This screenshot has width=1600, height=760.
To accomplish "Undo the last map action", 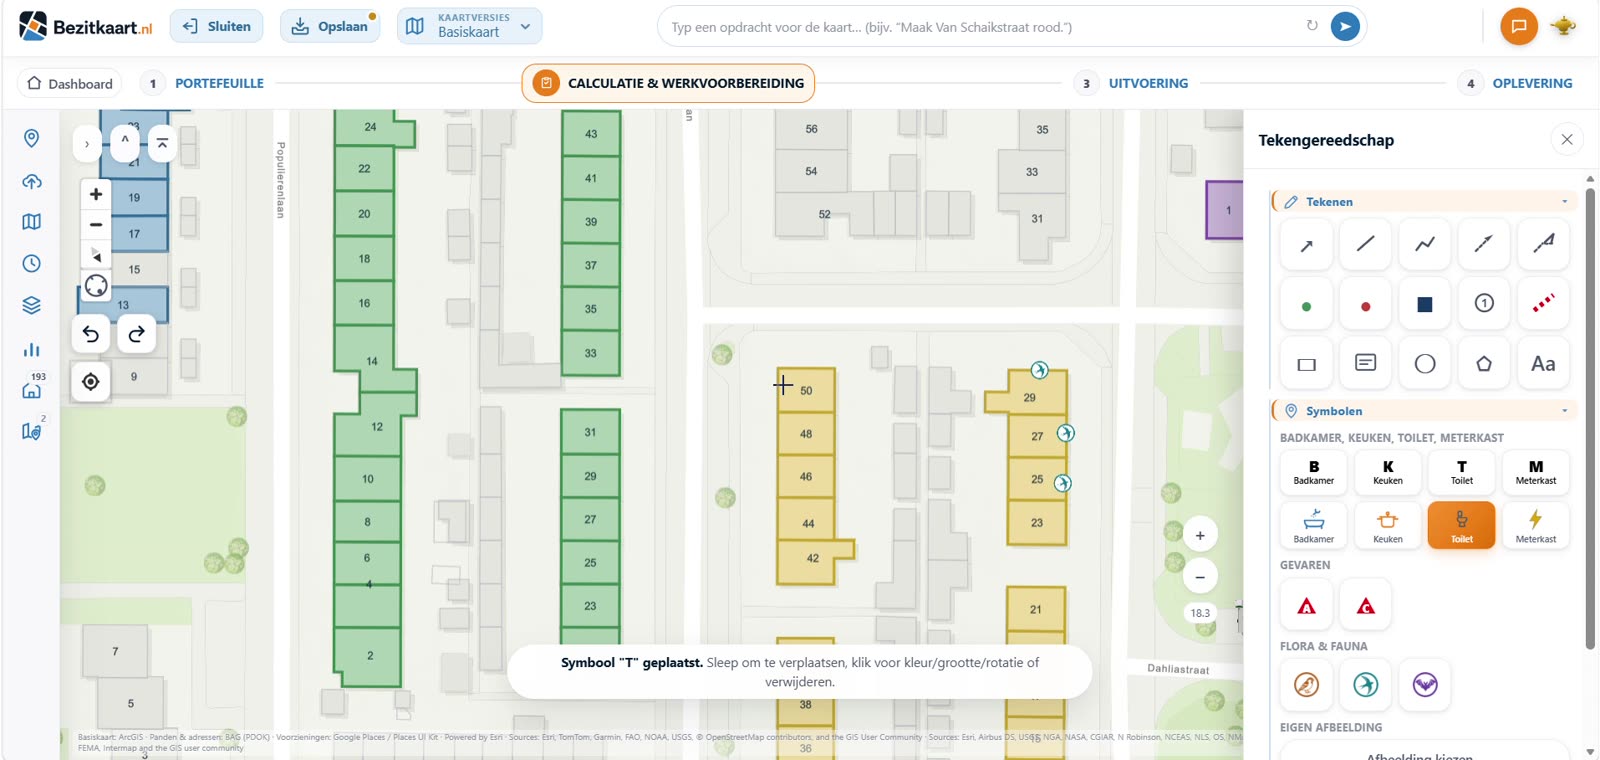I will [x=91, y=334].
